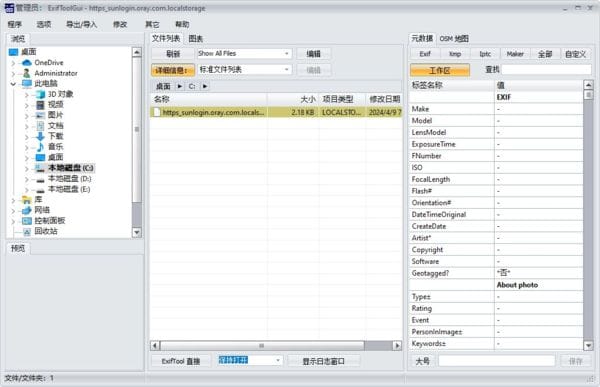Expand the Administrator tree node
600x387 pixels.
coord(13,73)
